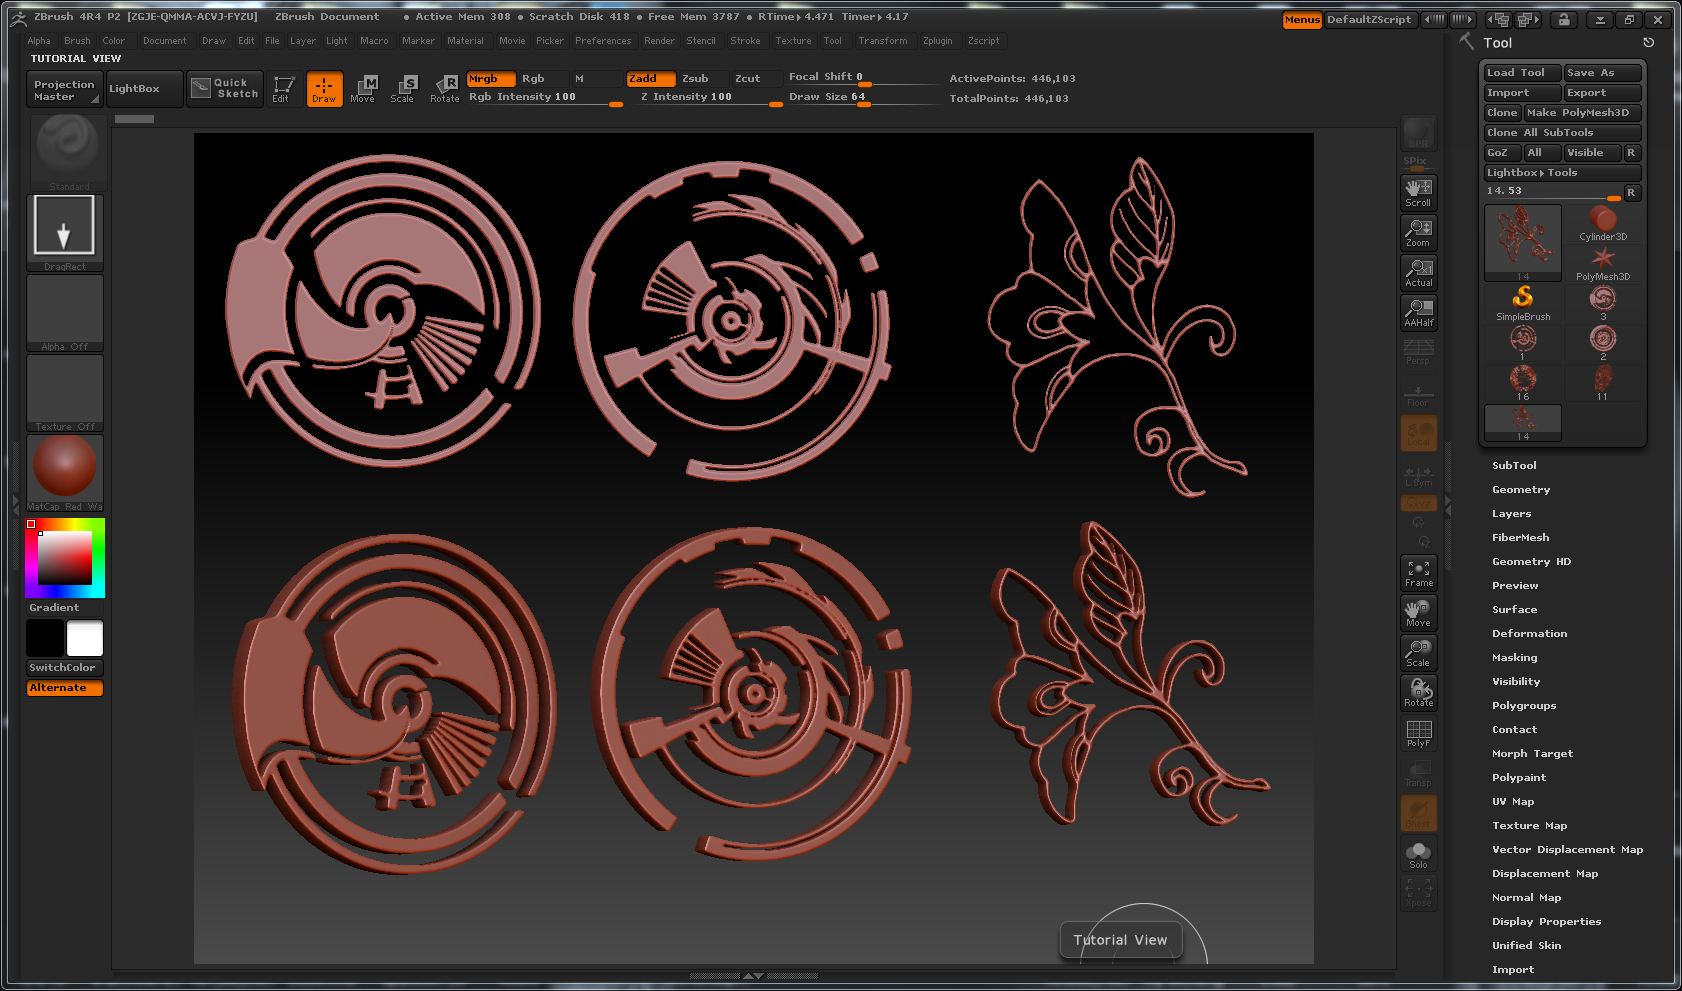
Task: Click the right shelf Scale view icon
Action: 1418,652
